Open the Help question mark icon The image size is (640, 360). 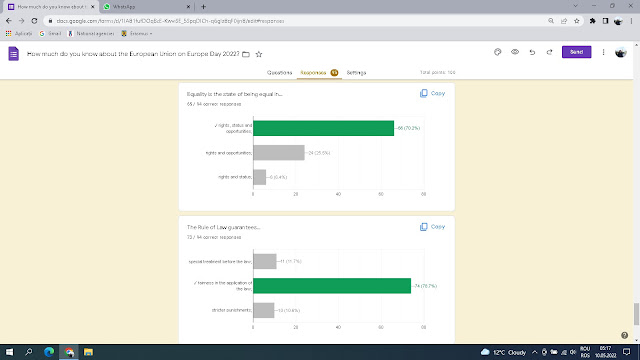(x=624, y=335)
